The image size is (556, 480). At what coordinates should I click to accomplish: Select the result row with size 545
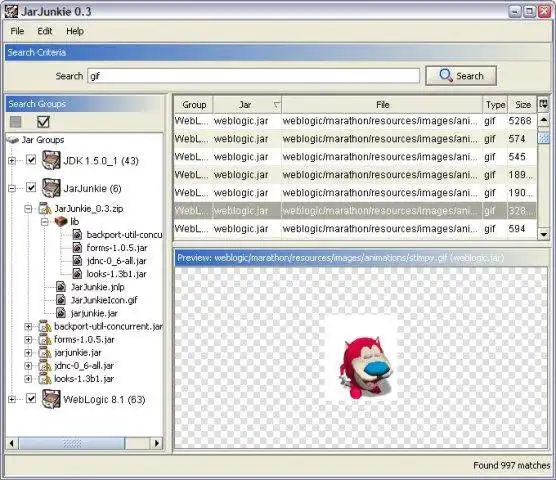[355, 157]
